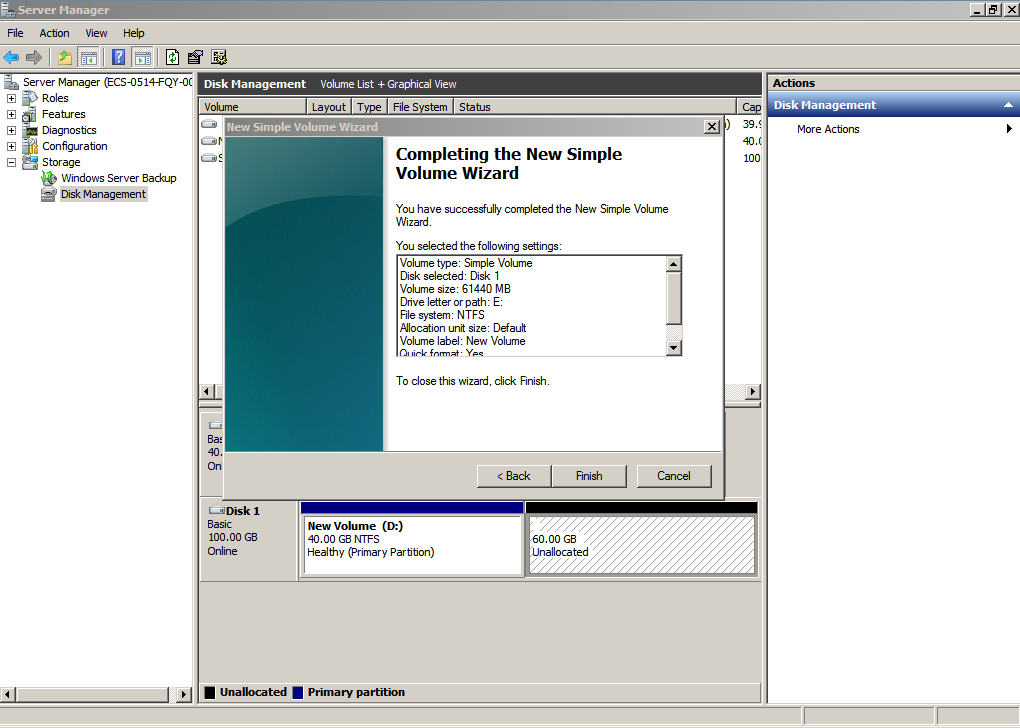Click More Actions in Actions pane

click(828, 129)
